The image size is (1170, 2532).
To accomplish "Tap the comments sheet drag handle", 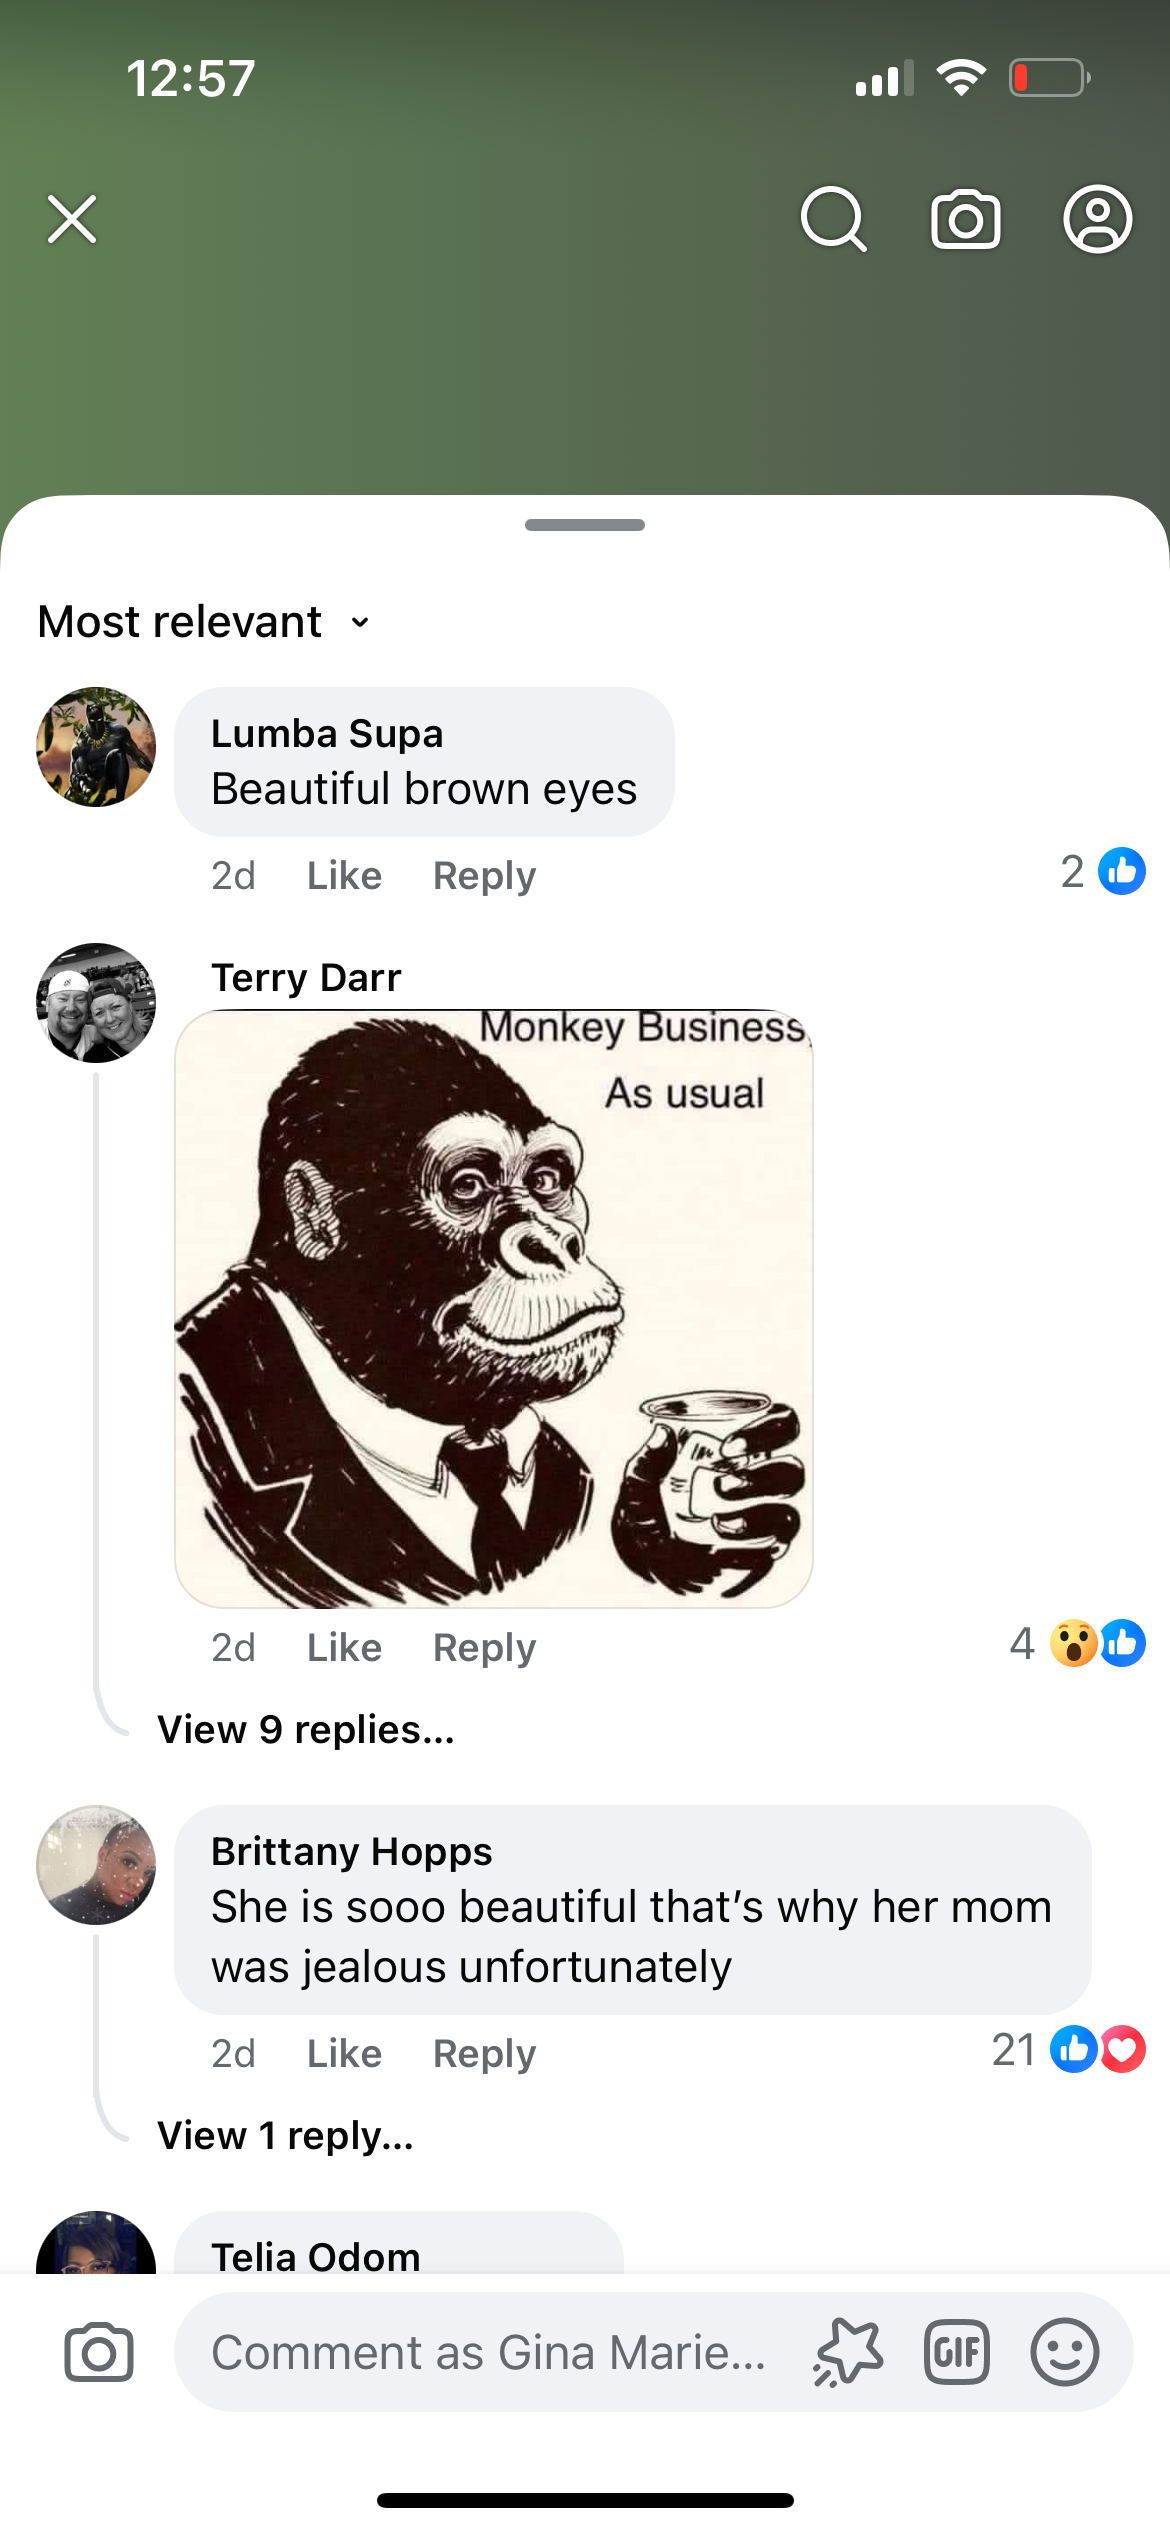I will click(585, 525).
